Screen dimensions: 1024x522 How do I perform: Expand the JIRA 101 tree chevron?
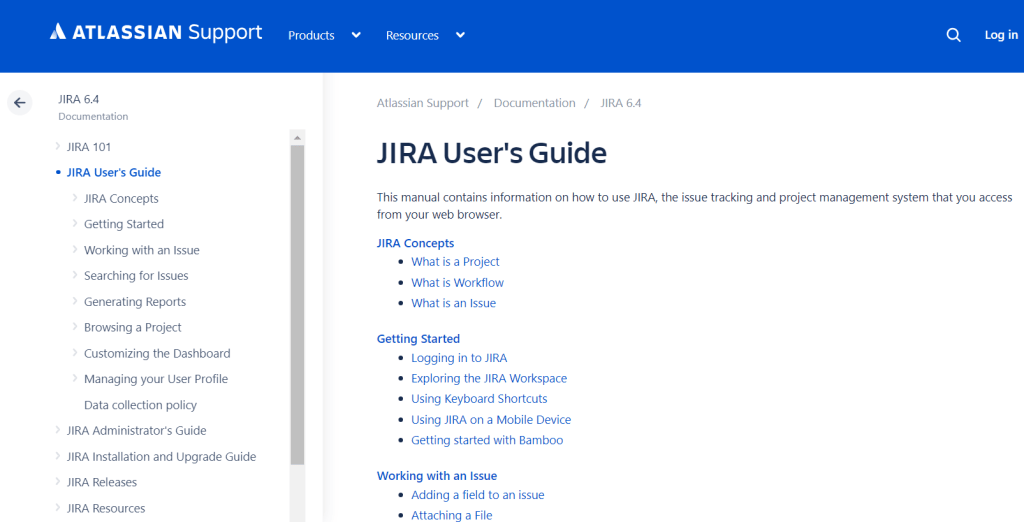58,146
